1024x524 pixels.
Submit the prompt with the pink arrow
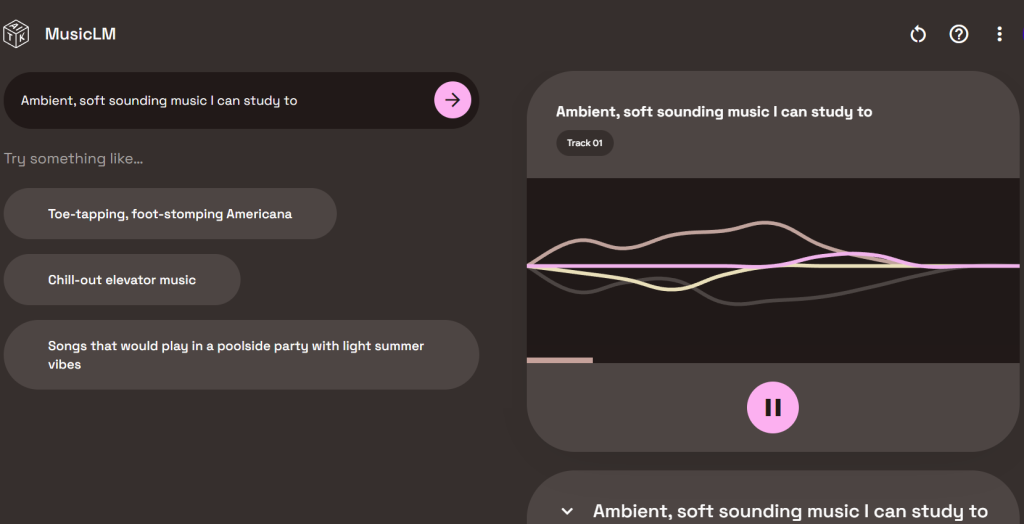(x=452, y=100)
